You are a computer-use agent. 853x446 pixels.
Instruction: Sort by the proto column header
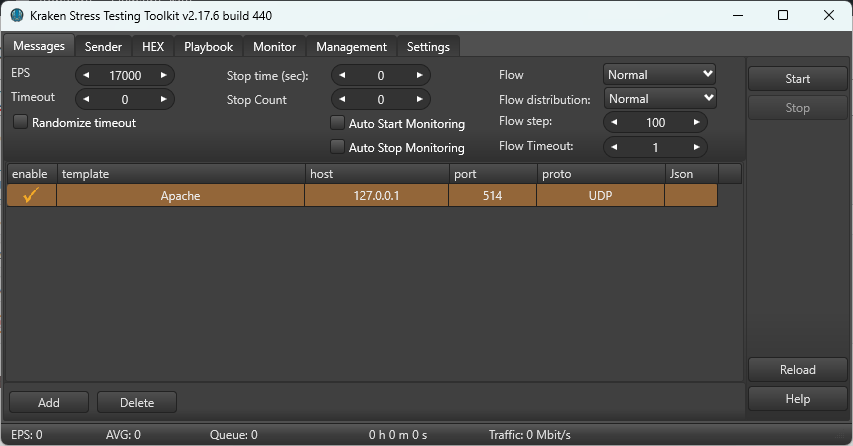coord(601,174)
